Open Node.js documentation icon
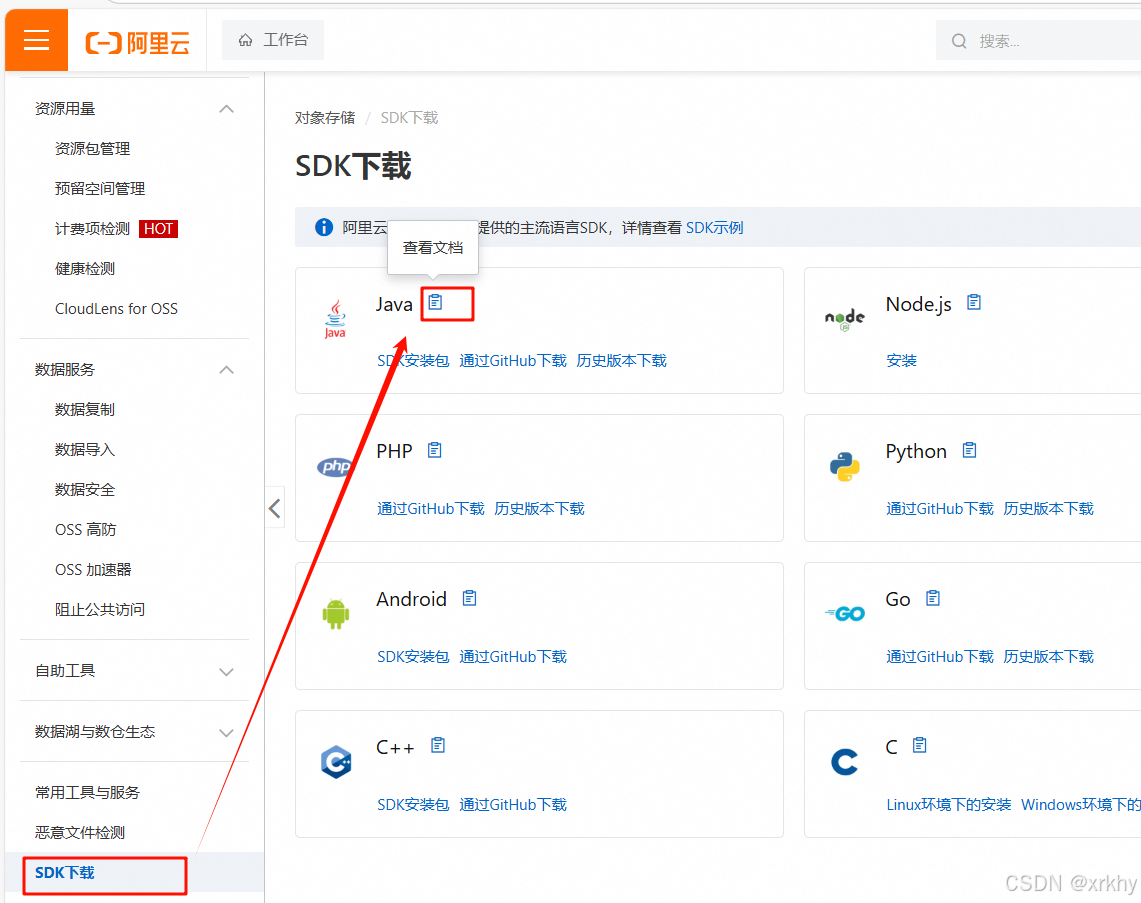 pos(974,302)
